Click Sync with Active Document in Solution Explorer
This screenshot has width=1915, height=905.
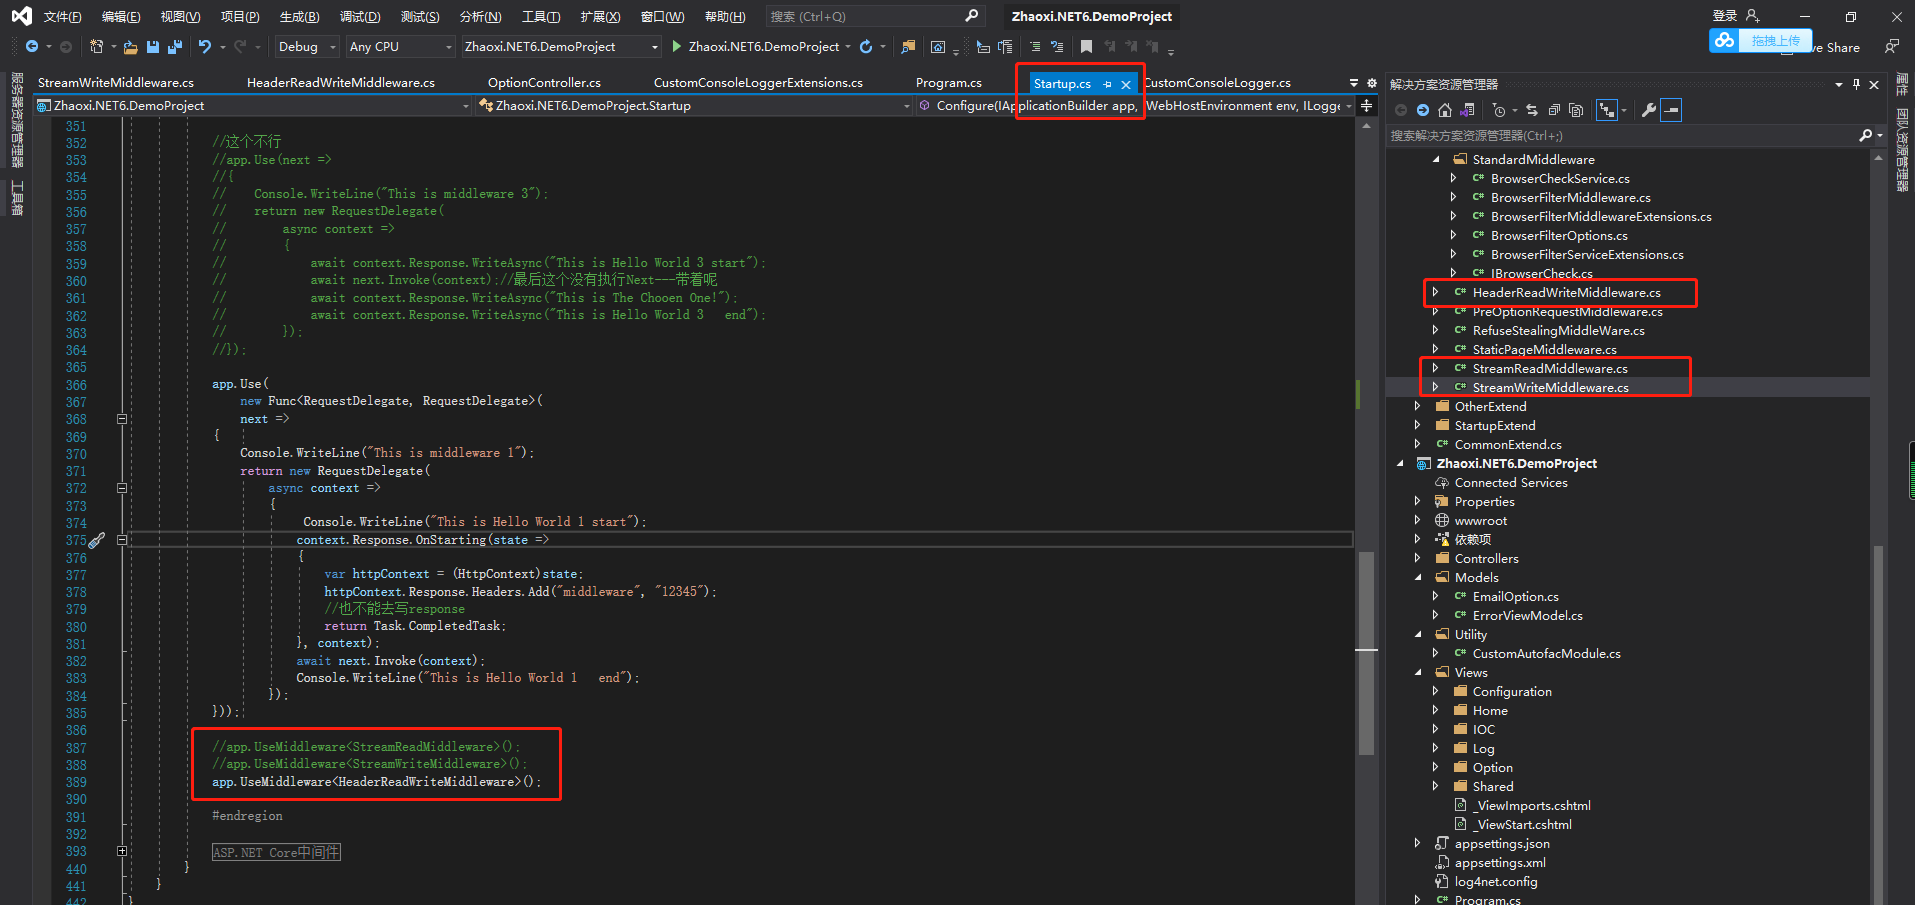pyautogui.click(x=1468, y=110)
